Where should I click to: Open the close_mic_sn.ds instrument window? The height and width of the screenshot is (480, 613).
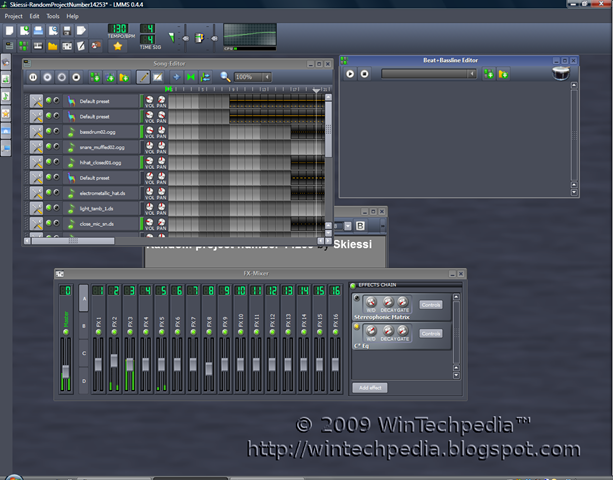point(100,224)
